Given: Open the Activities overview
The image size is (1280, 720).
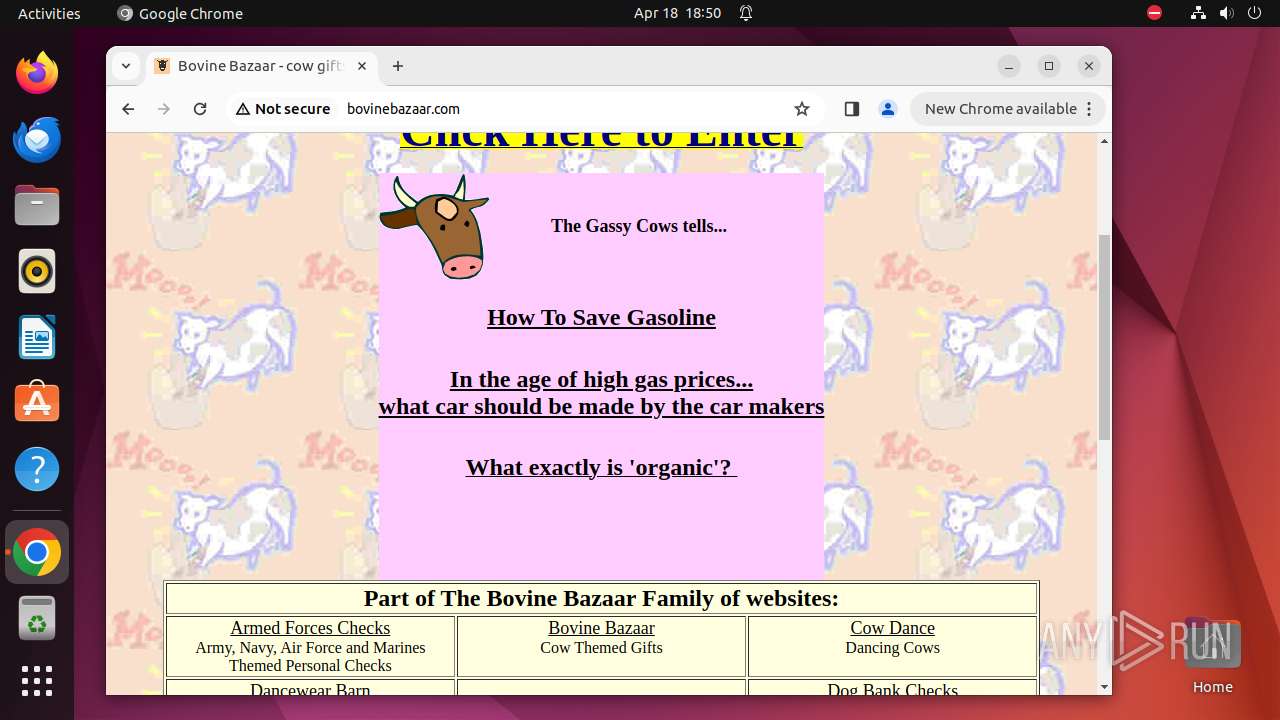Looking at the screenshot, I should [x=49, y=13].
